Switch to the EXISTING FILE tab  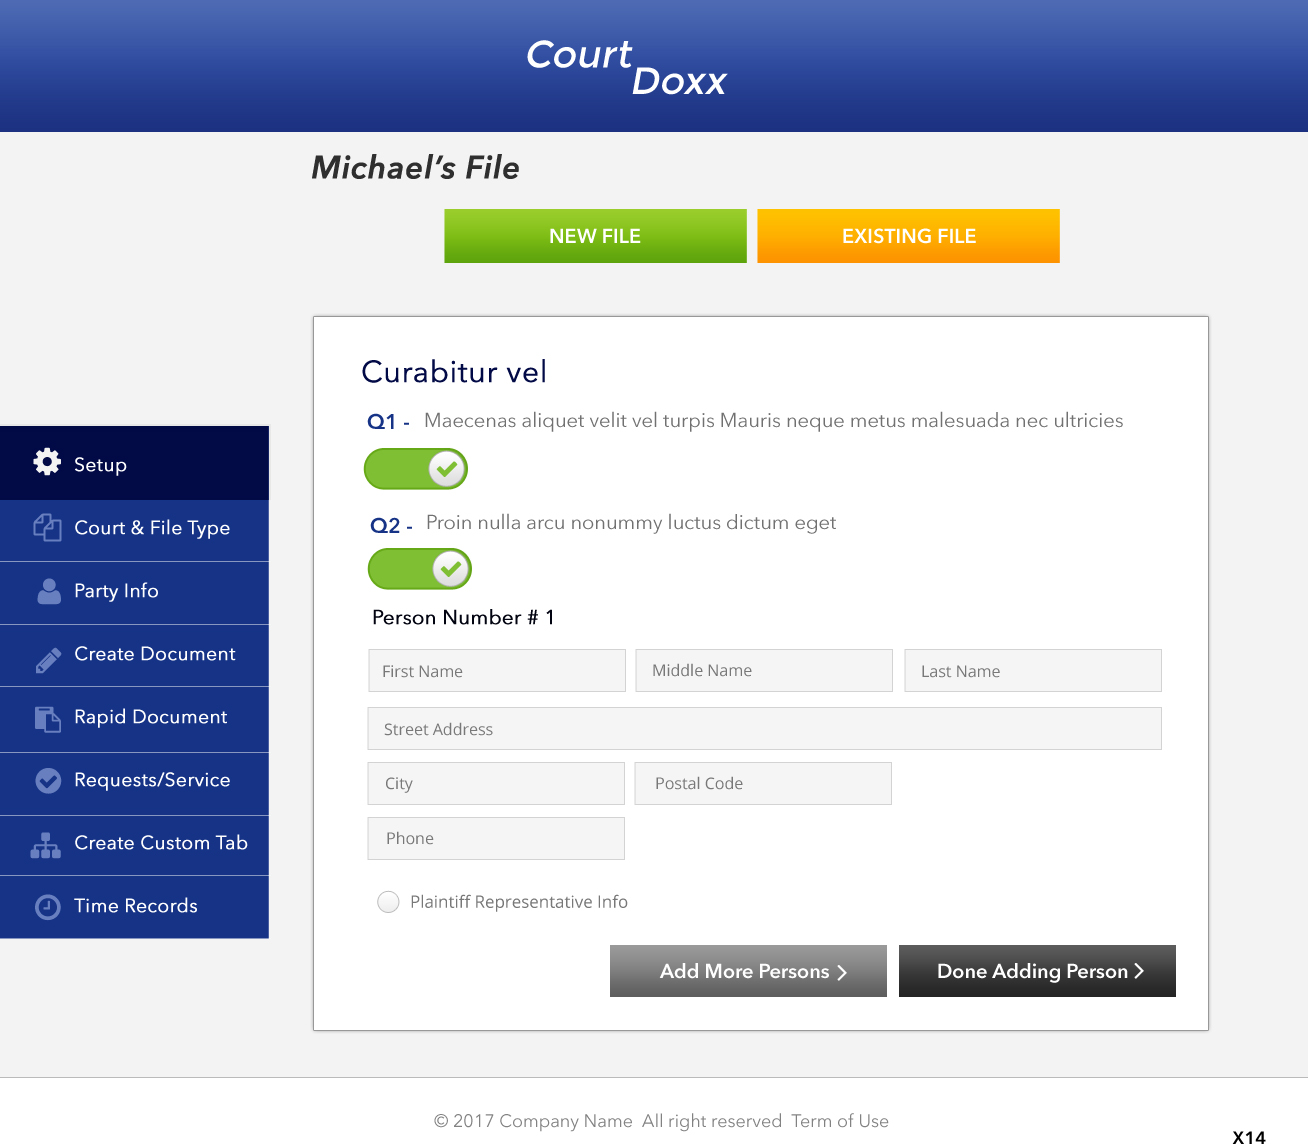coord(908,236)
